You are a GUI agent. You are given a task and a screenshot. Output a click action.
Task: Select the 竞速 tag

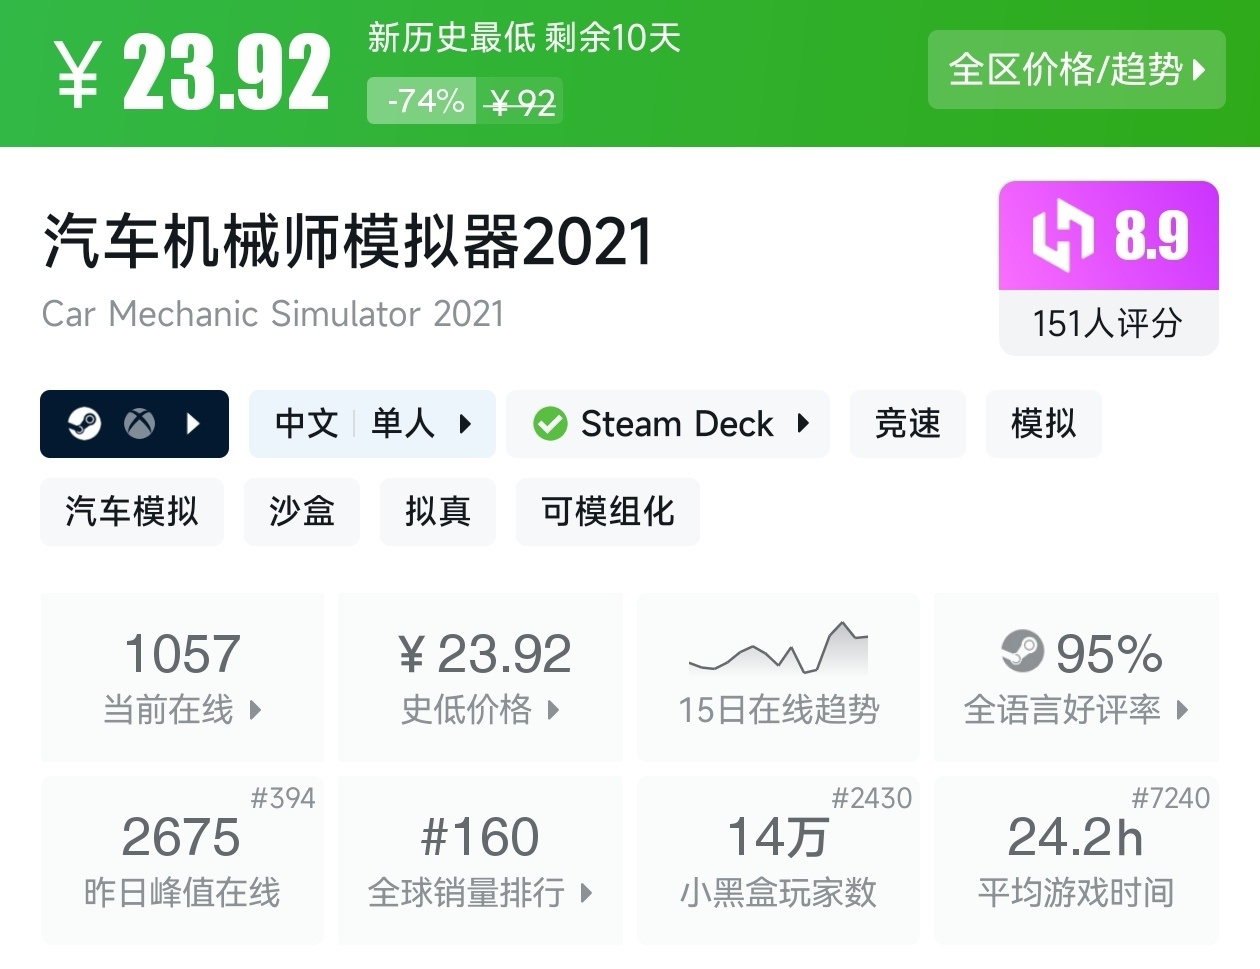[x=907, y=424]
